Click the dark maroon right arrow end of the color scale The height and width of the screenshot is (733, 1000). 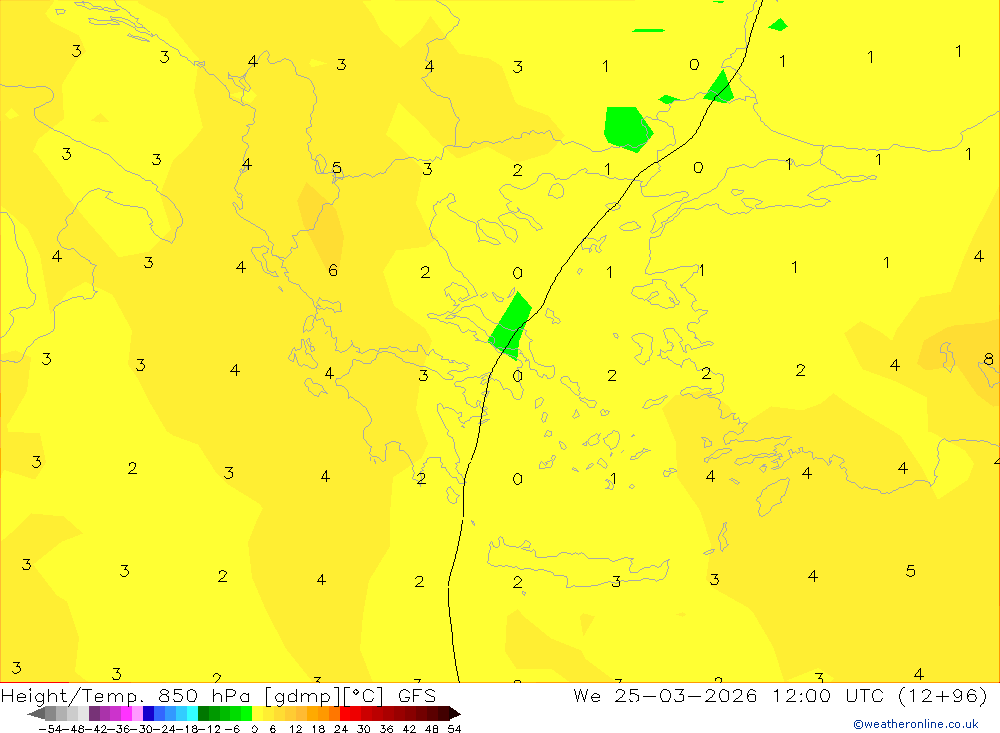coord(454,713)
